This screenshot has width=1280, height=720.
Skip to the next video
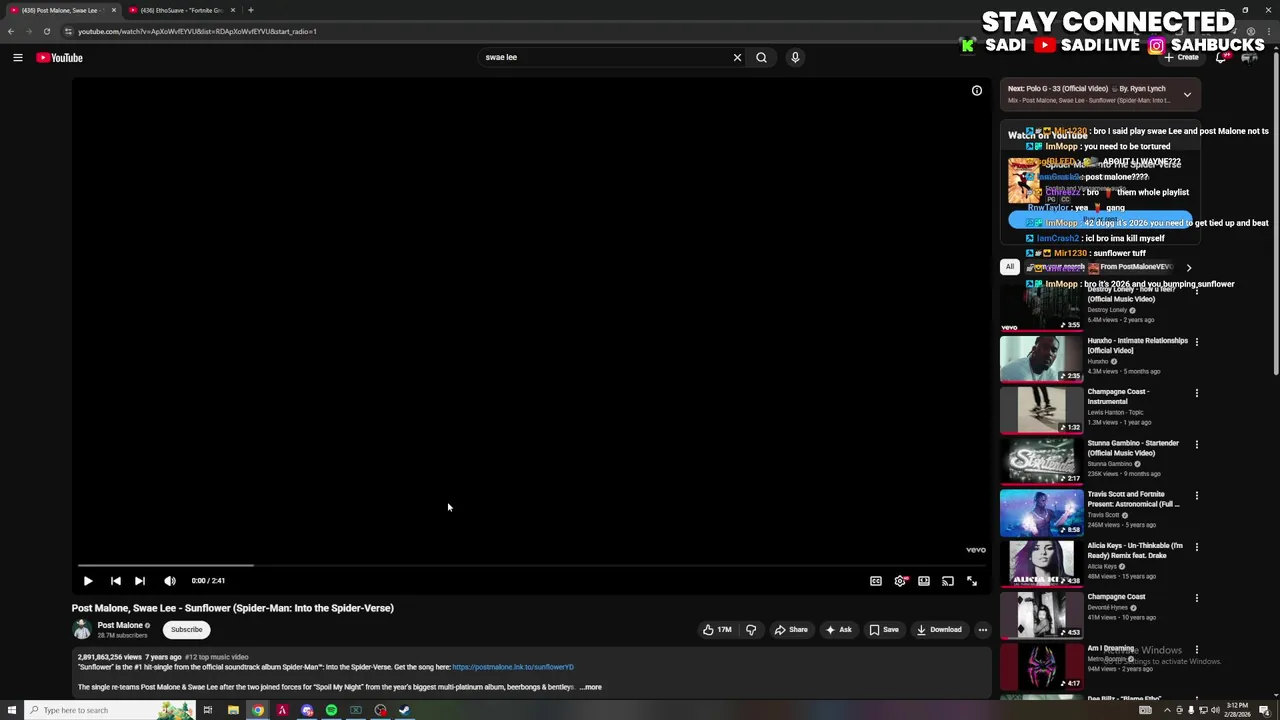(140, 581)
